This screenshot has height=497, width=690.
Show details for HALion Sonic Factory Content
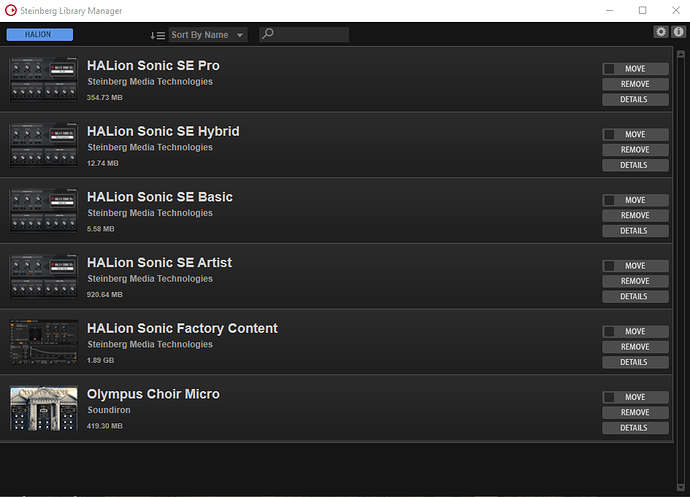point(635,362)
